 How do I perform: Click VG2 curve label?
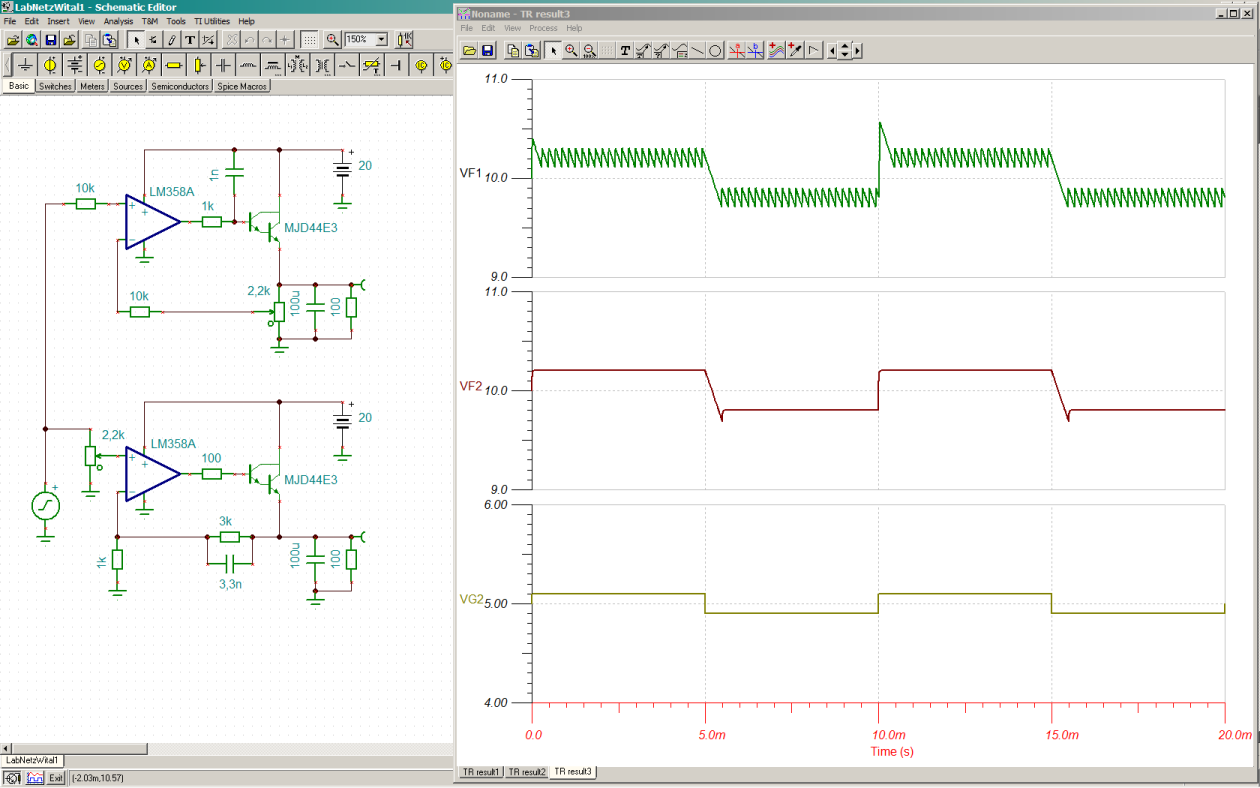[x=472, y=601]
